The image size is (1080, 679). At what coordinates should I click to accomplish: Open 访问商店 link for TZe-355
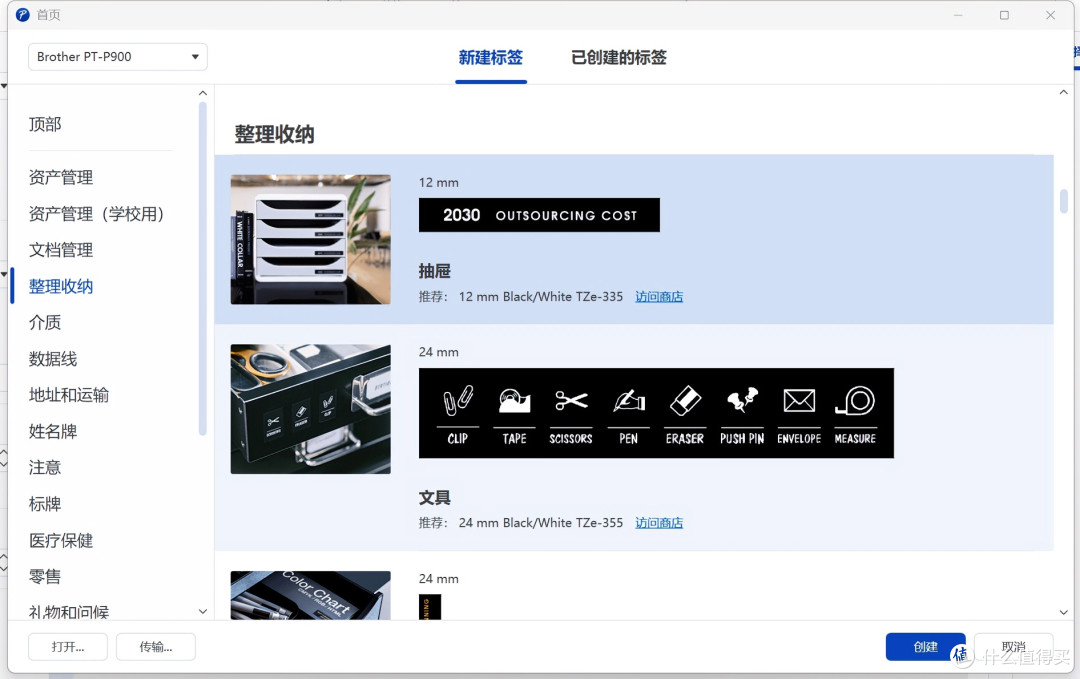coord(659,523)
